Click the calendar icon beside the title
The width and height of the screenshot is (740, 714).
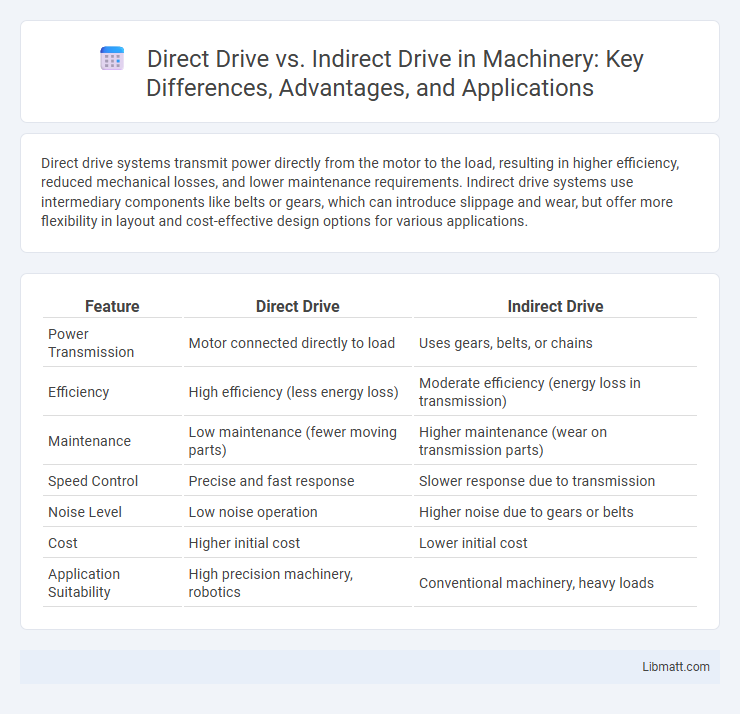pos(112,59)
